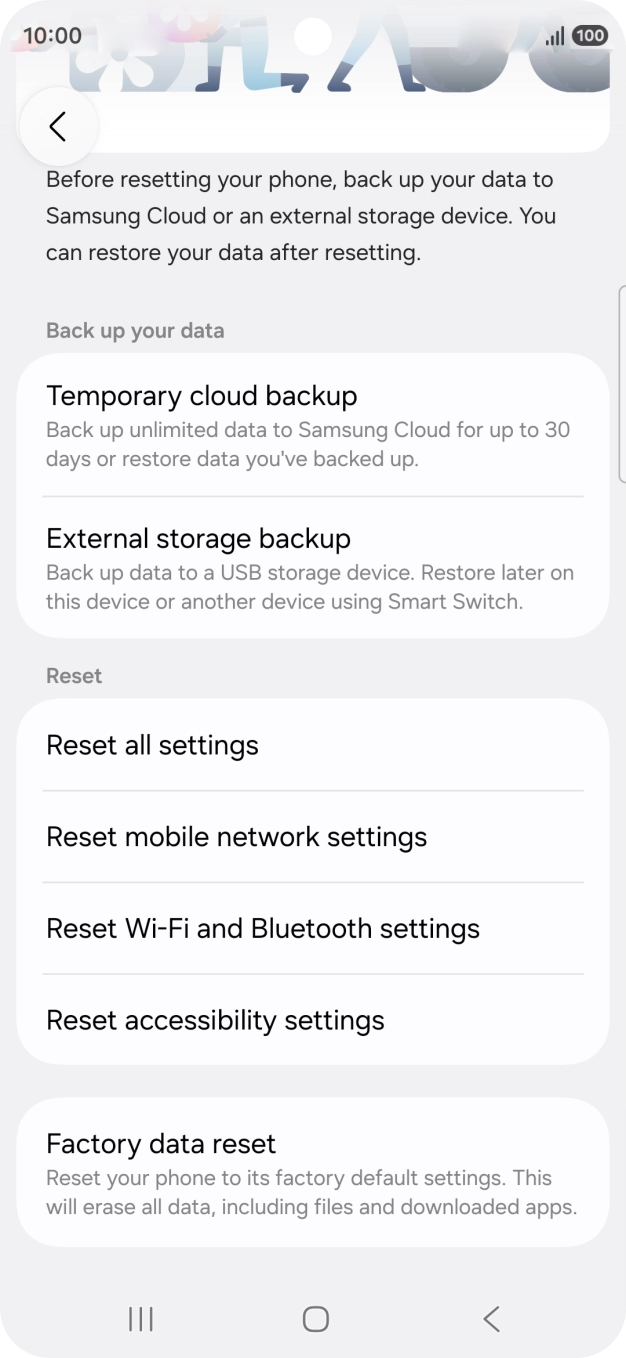Tap the back arrow at the top
The width and height of the screenshot is (626, 1358).
coord(57,126)
